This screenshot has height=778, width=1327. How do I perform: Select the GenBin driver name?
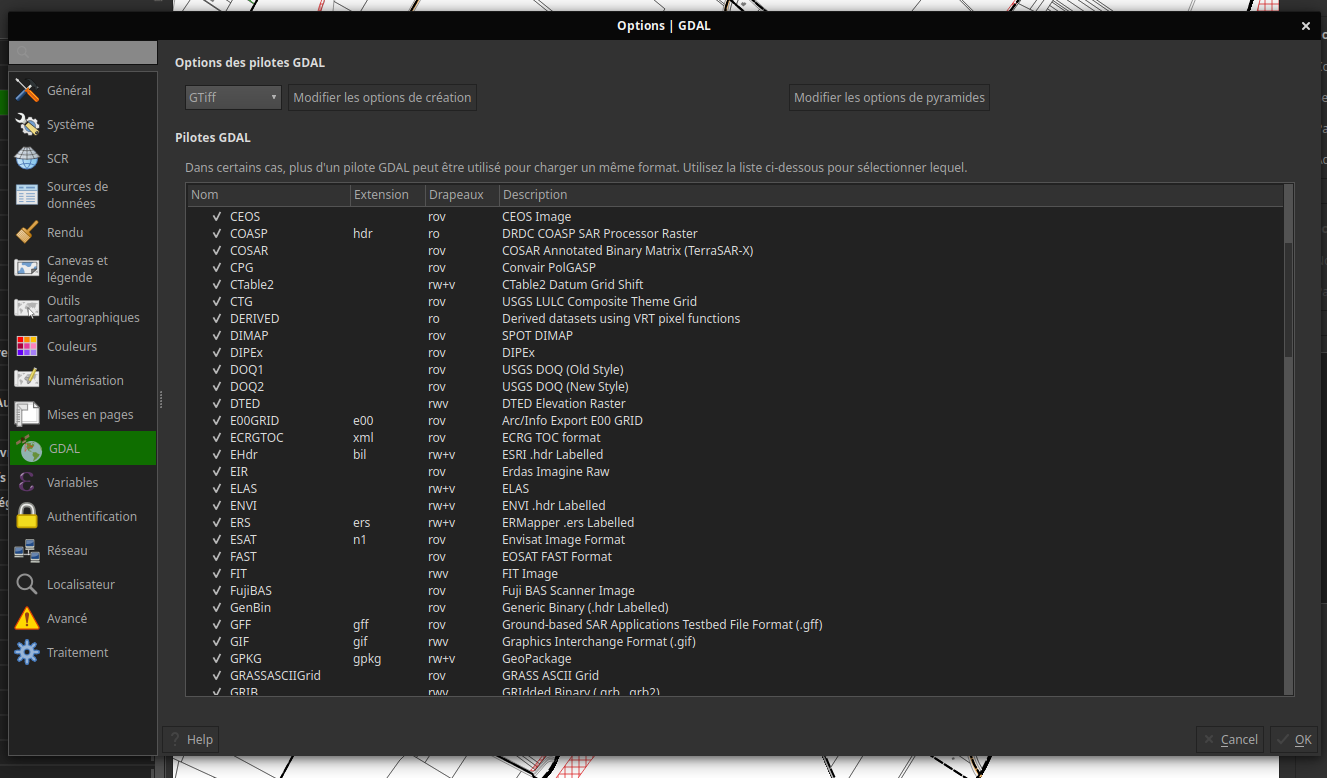[250, 607]
